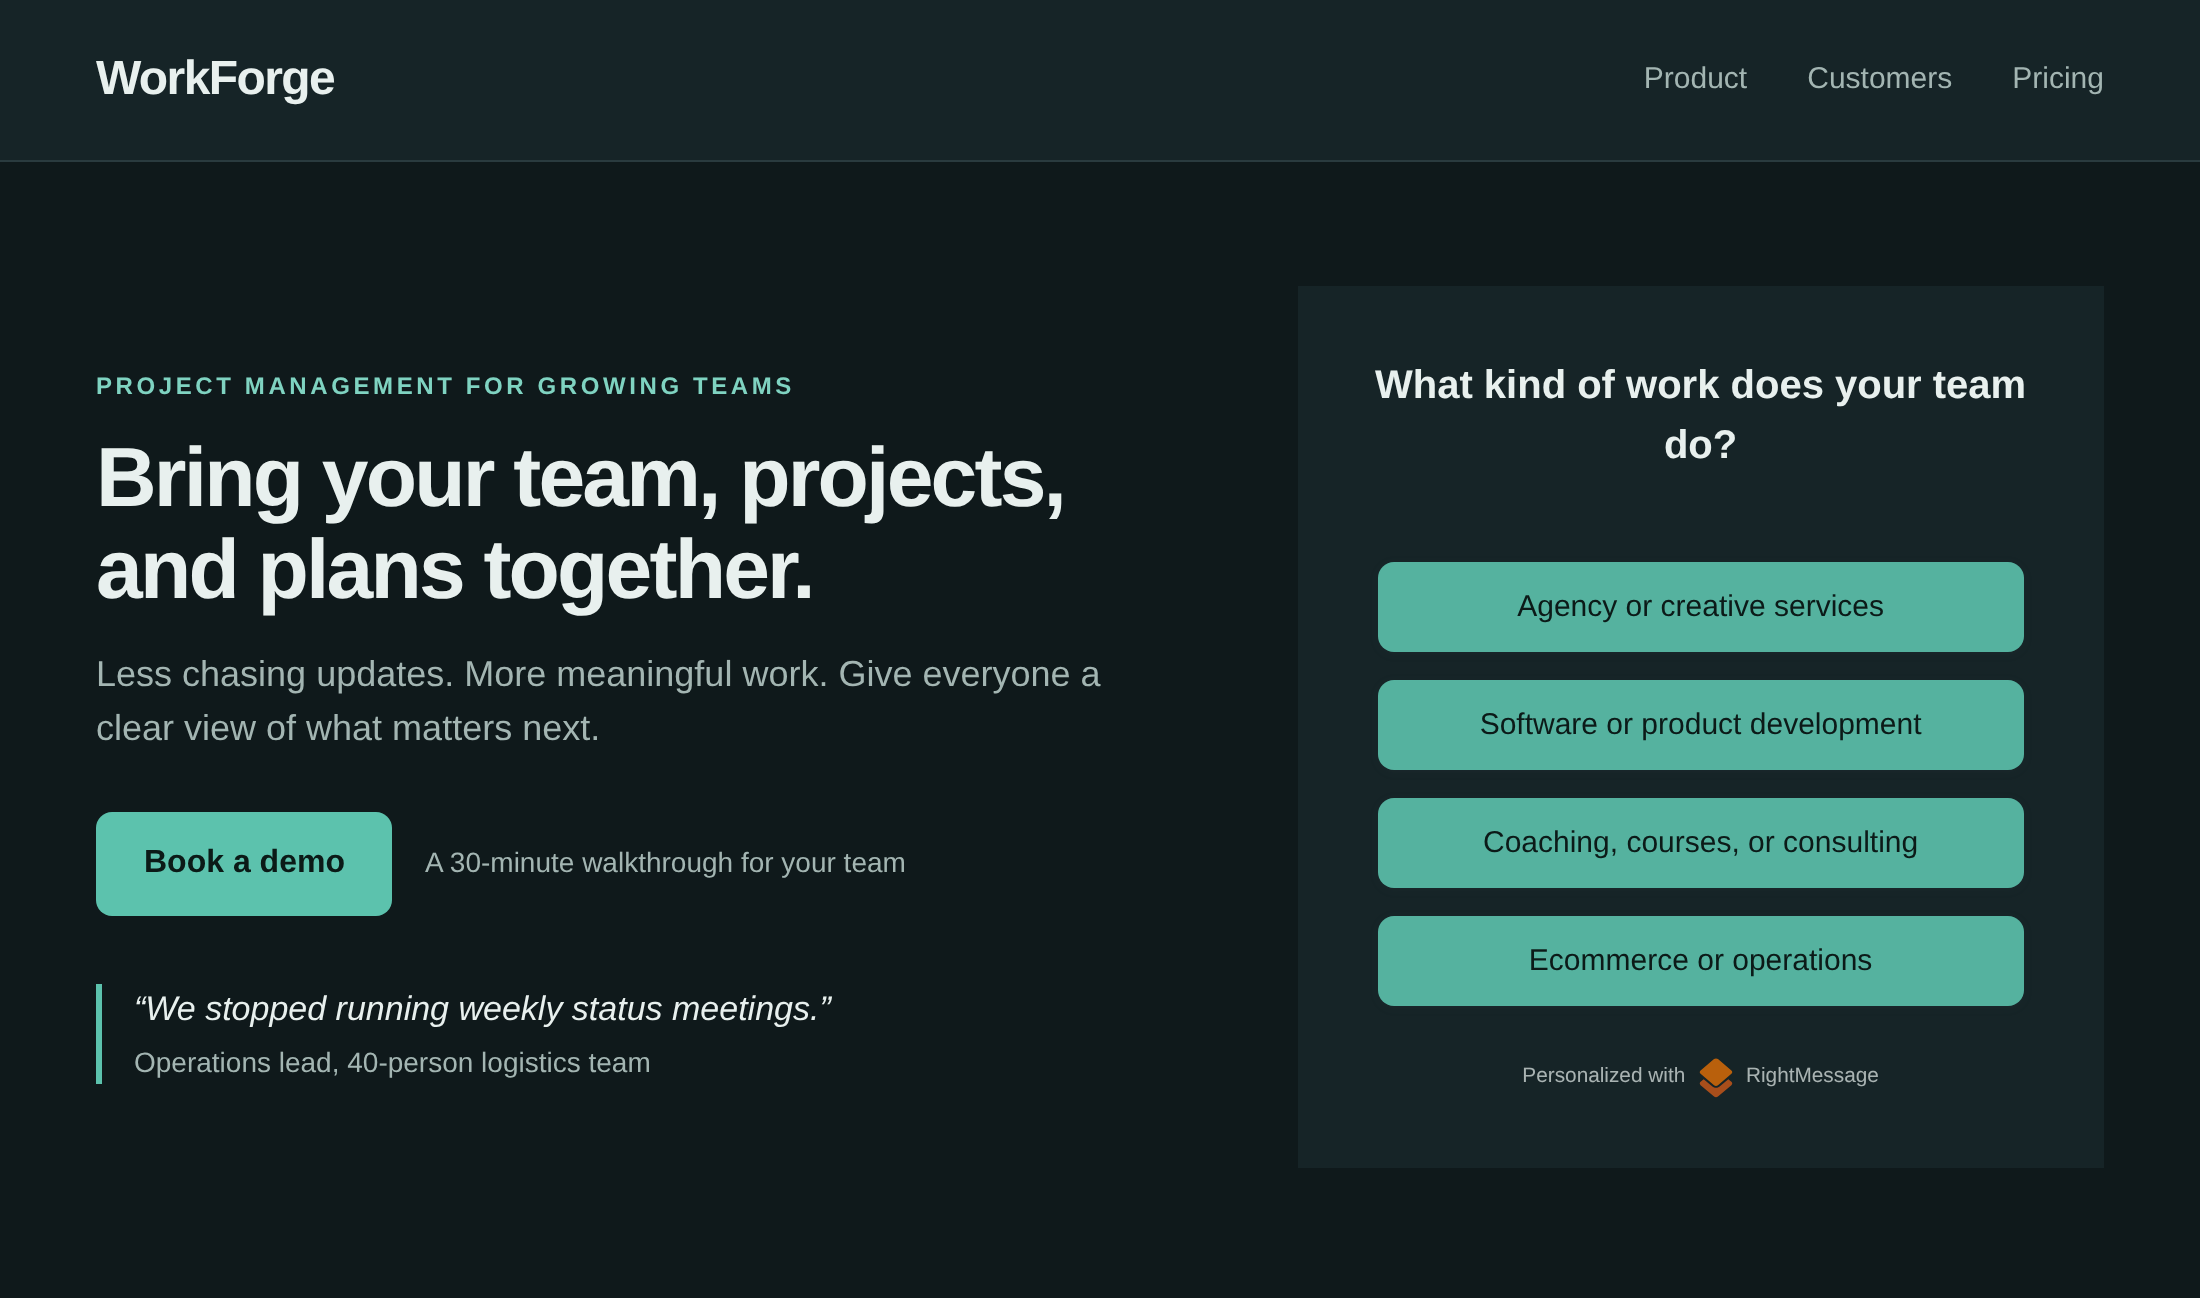Screen dimensions: 2200x1298
Task: Open the Pricing page
Action: tap(2057, 78)
